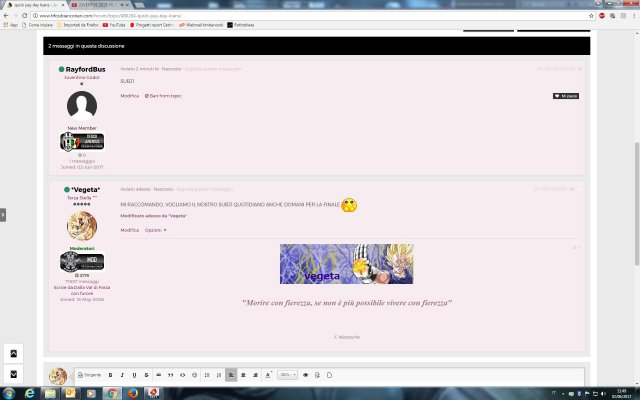Click Modifica on RayfordBus's post
This screenshot has height=400, width=640.
point(130,96)
